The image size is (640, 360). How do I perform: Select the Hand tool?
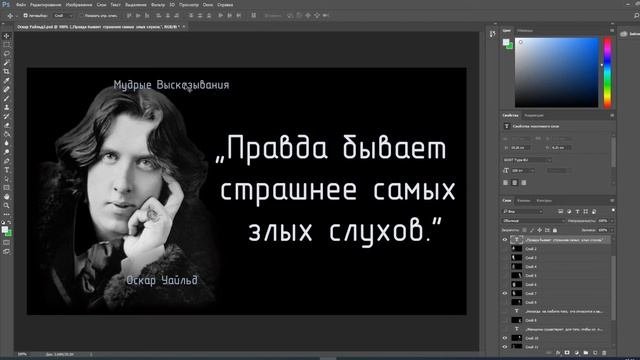(7, 197)
